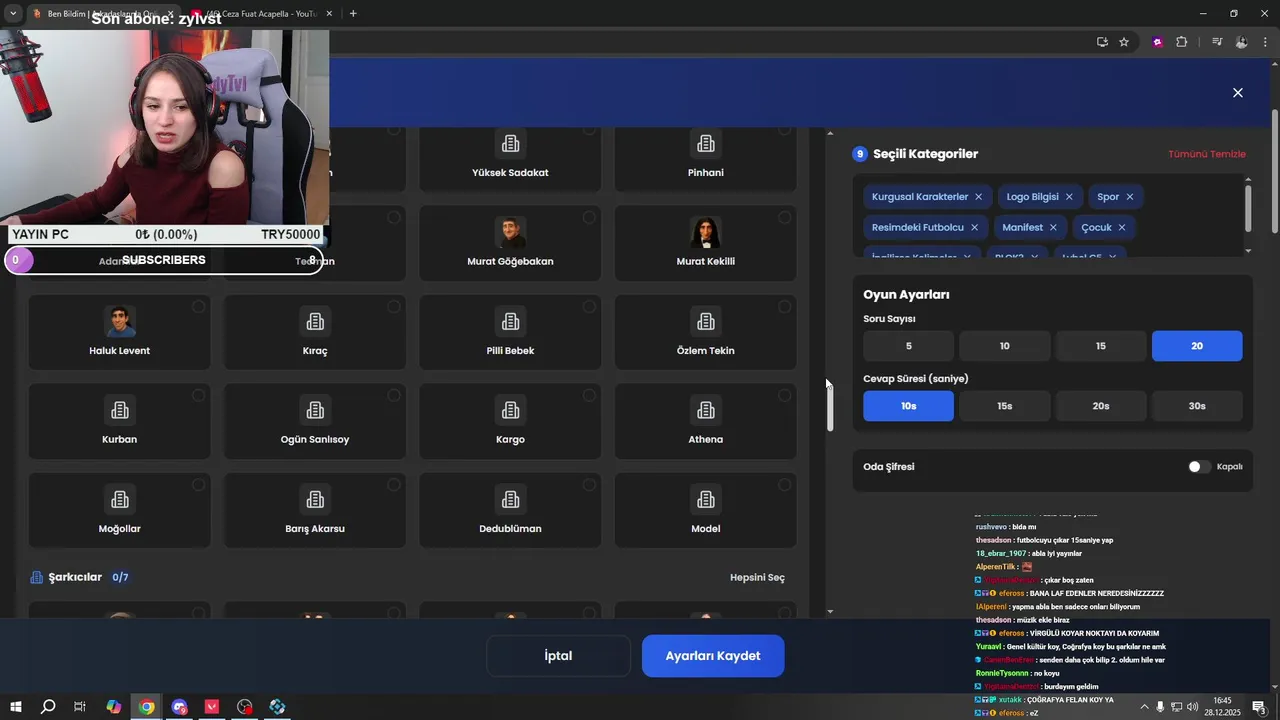
Task: Check the Athena card selection circle
Action: pyautogui.click(x=784, y=395)
